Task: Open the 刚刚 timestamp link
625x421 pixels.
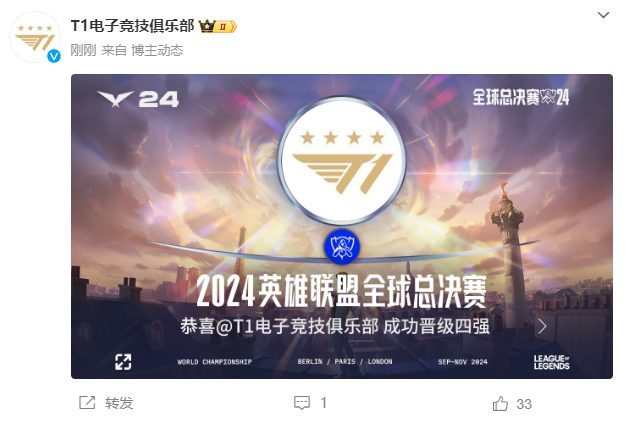Action: tap(83, 51)
